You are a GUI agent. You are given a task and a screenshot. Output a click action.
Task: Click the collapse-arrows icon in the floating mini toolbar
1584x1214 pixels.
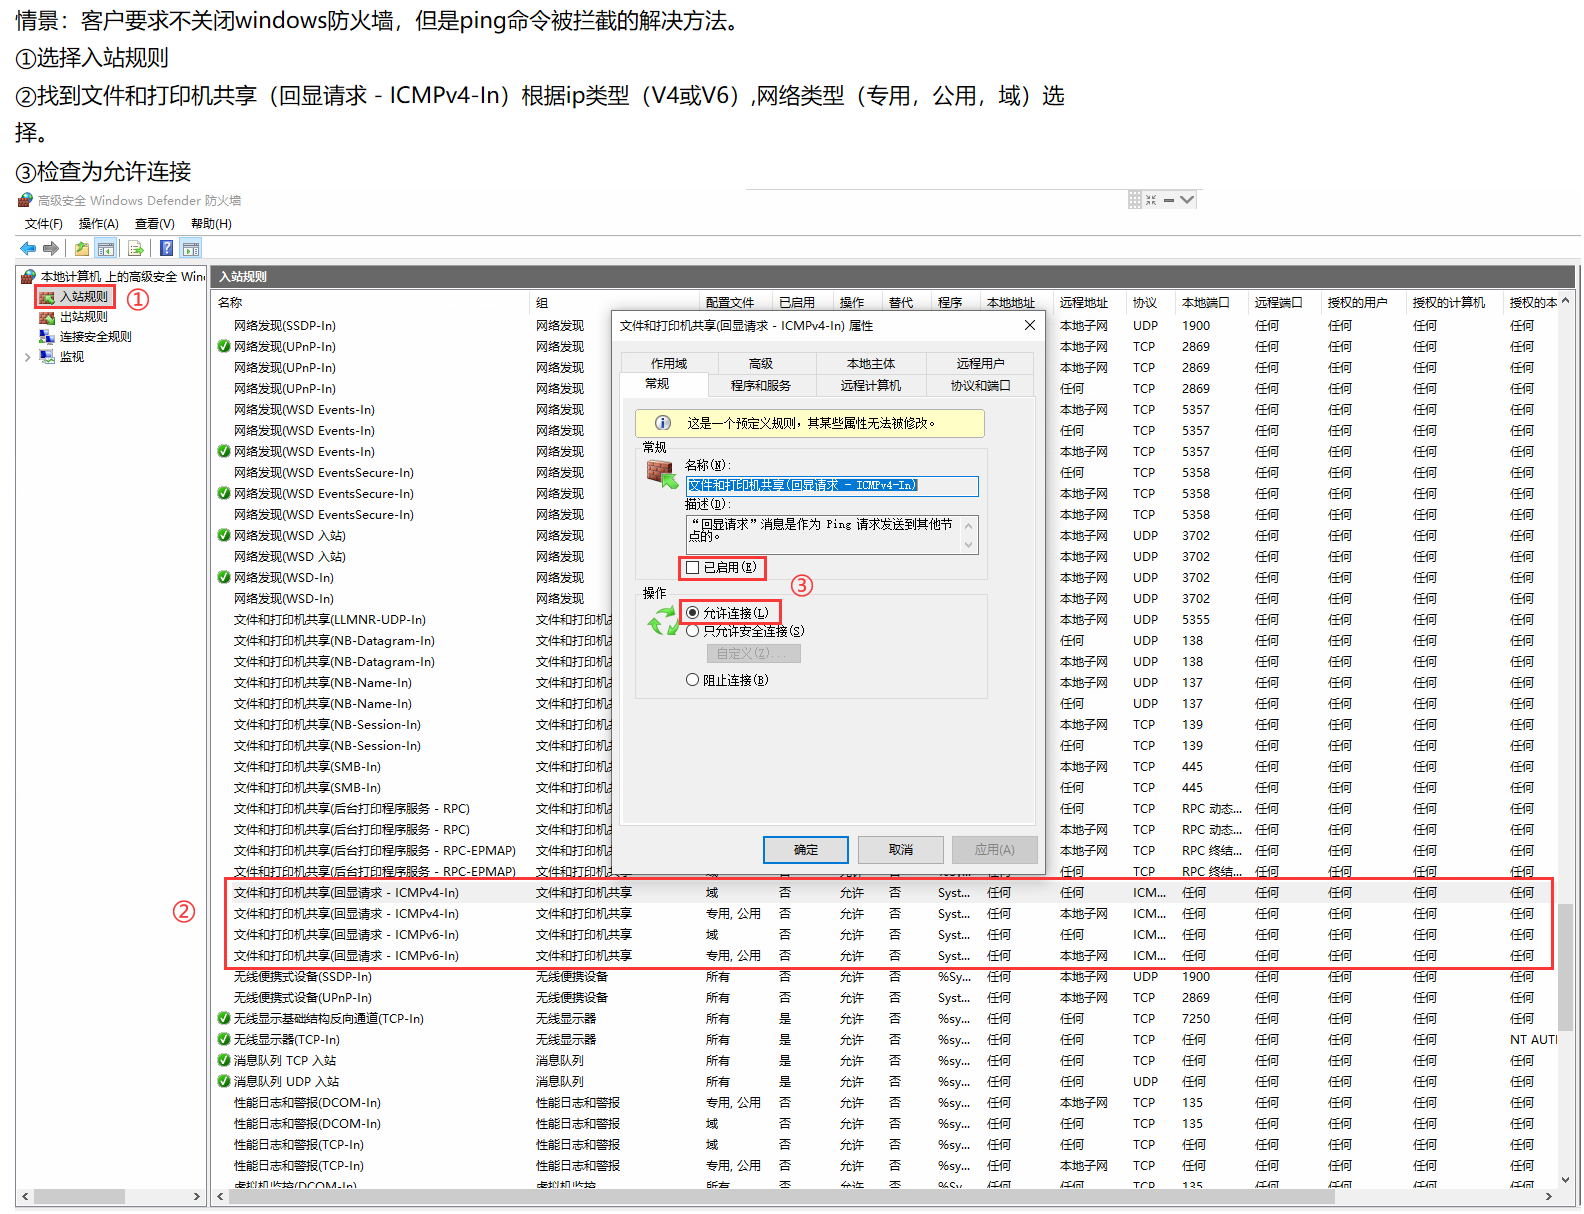coord(1151,200)
